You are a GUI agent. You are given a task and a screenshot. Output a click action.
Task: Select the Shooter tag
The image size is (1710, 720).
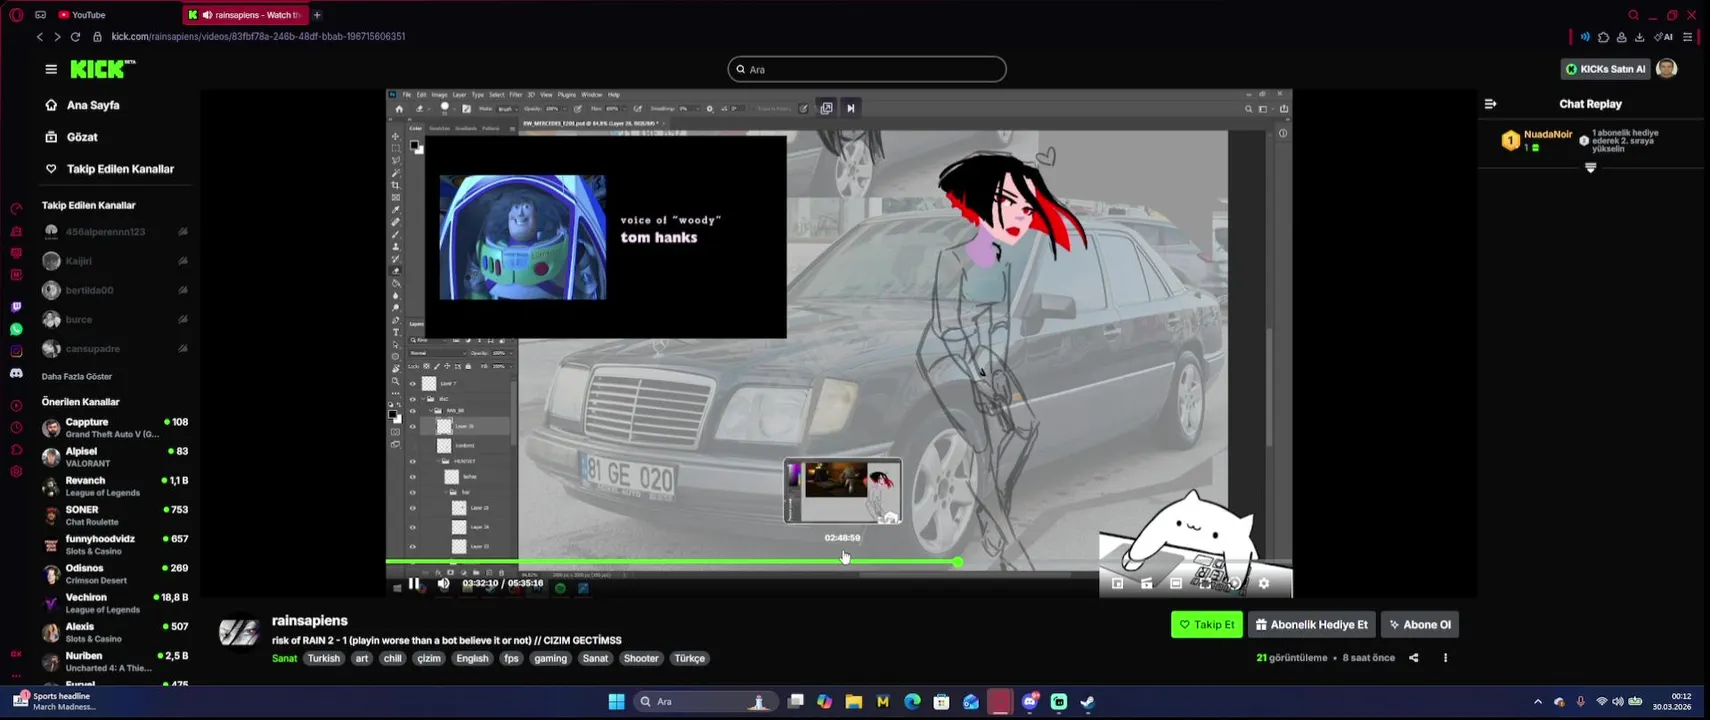641,659
